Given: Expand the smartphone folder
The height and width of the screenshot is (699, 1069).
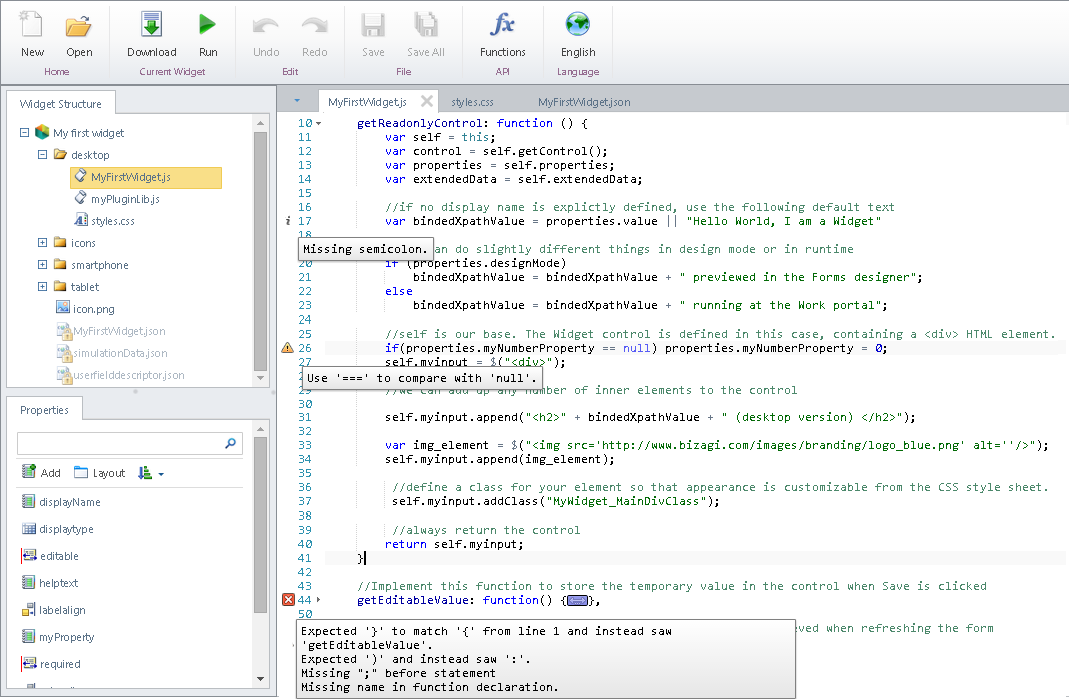Looking at the screenshot, I should pyautogui.click(x=42, y=265).
